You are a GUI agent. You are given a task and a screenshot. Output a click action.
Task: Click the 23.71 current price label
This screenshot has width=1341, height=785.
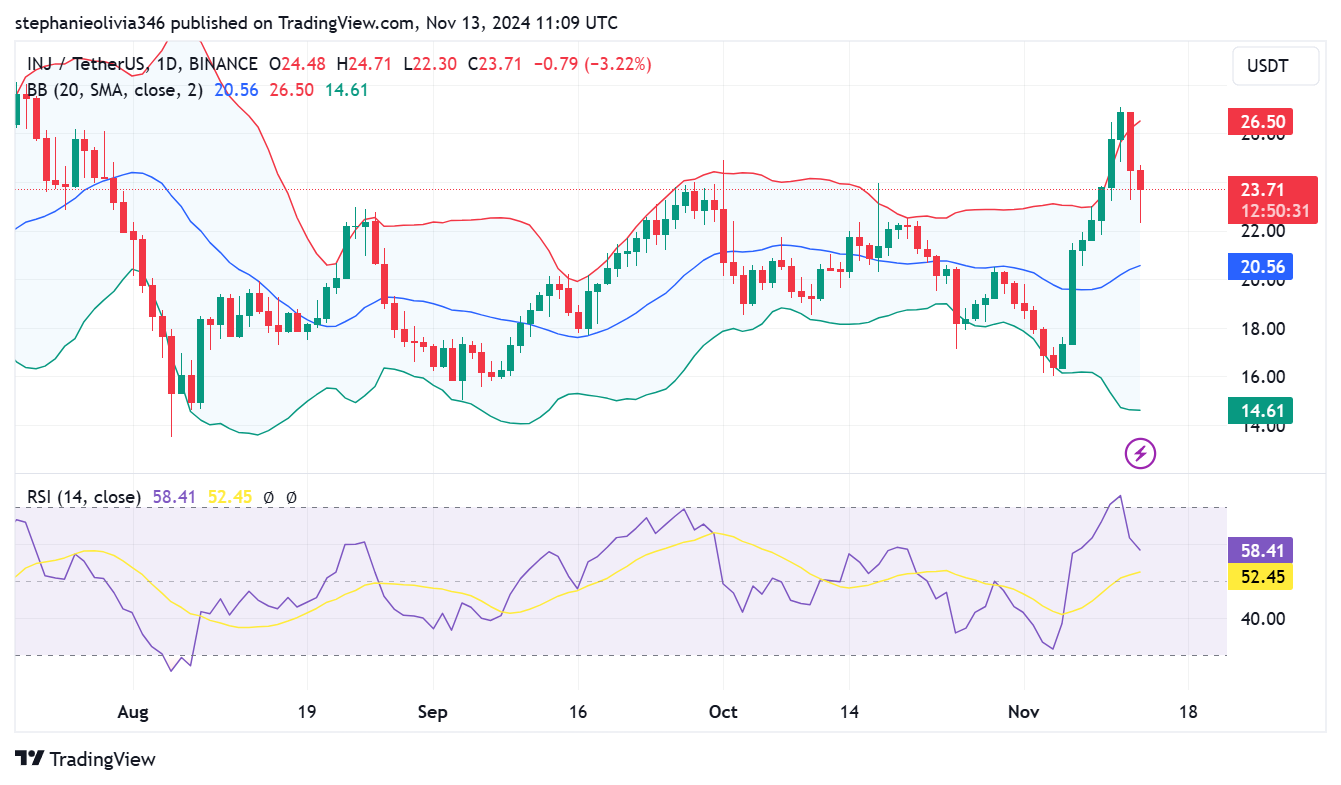[1262, 189]
